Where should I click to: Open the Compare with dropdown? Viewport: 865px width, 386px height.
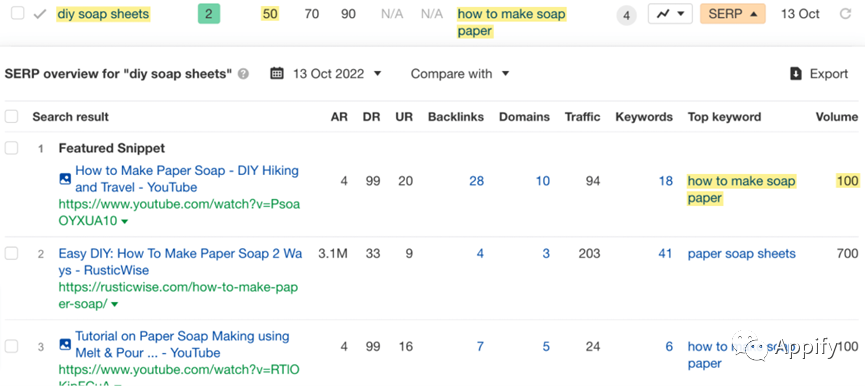[x=460, y=73]
